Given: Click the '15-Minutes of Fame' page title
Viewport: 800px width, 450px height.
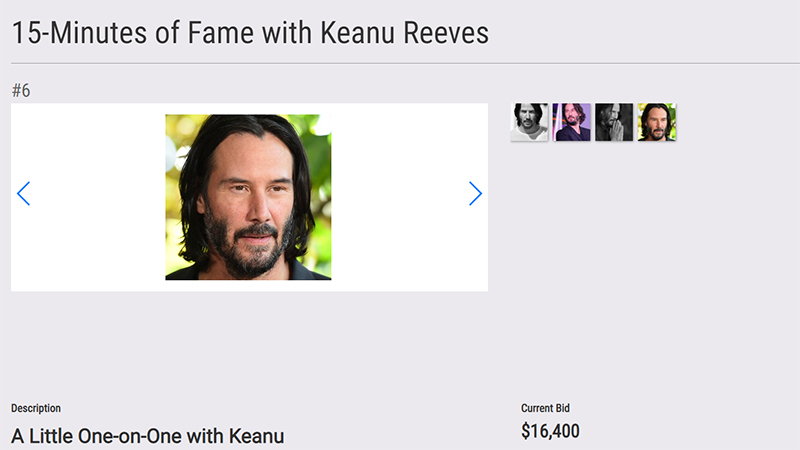Looking at the screenshot, I should 250,33.
